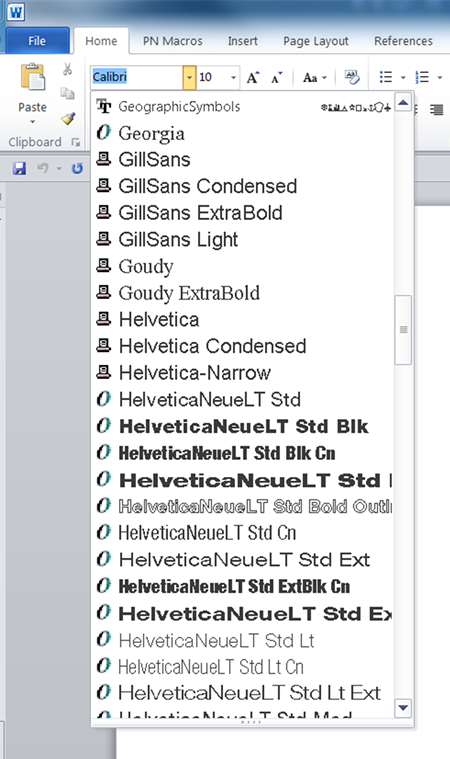Select the Helvetica Condensed font entry
450x759 pixels.
[212, 346]
